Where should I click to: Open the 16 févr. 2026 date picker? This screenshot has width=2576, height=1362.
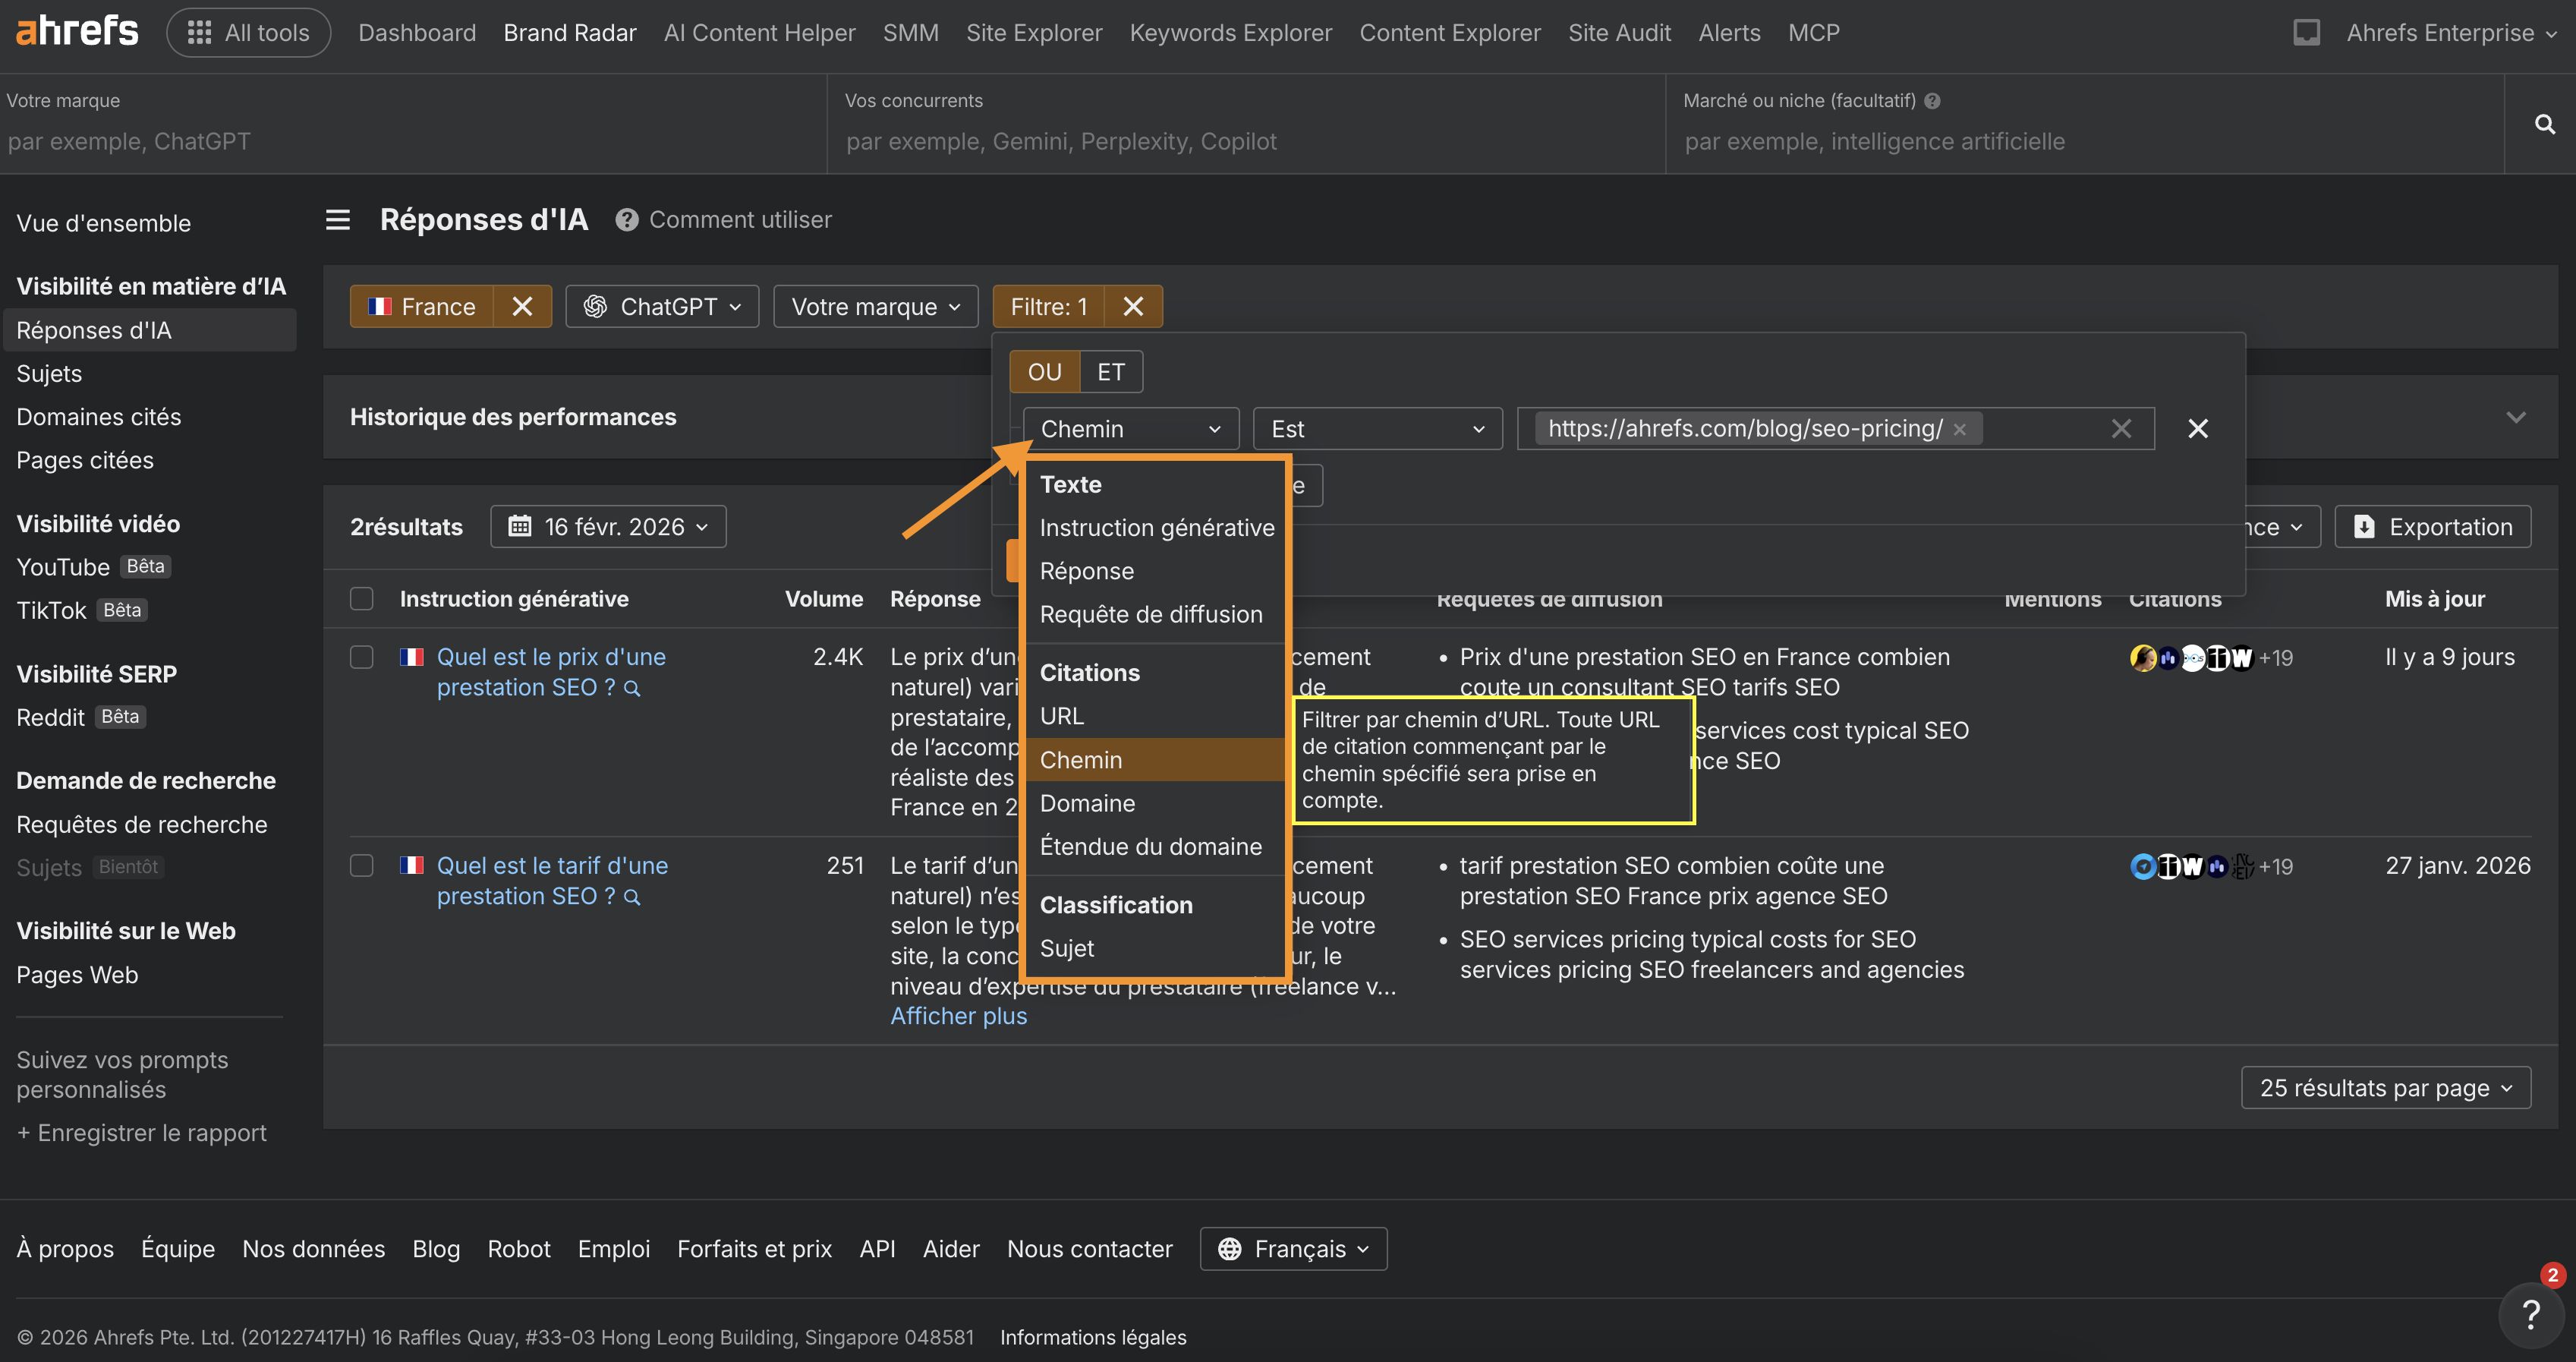[x=608, y=527]
